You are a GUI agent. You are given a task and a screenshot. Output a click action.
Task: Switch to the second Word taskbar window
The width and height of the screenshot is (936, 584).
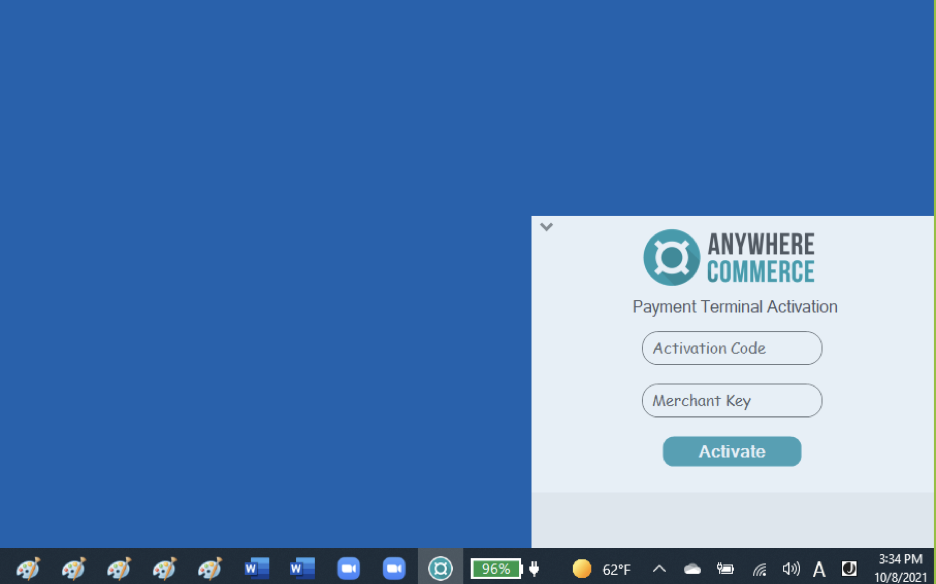pos(302,568)
